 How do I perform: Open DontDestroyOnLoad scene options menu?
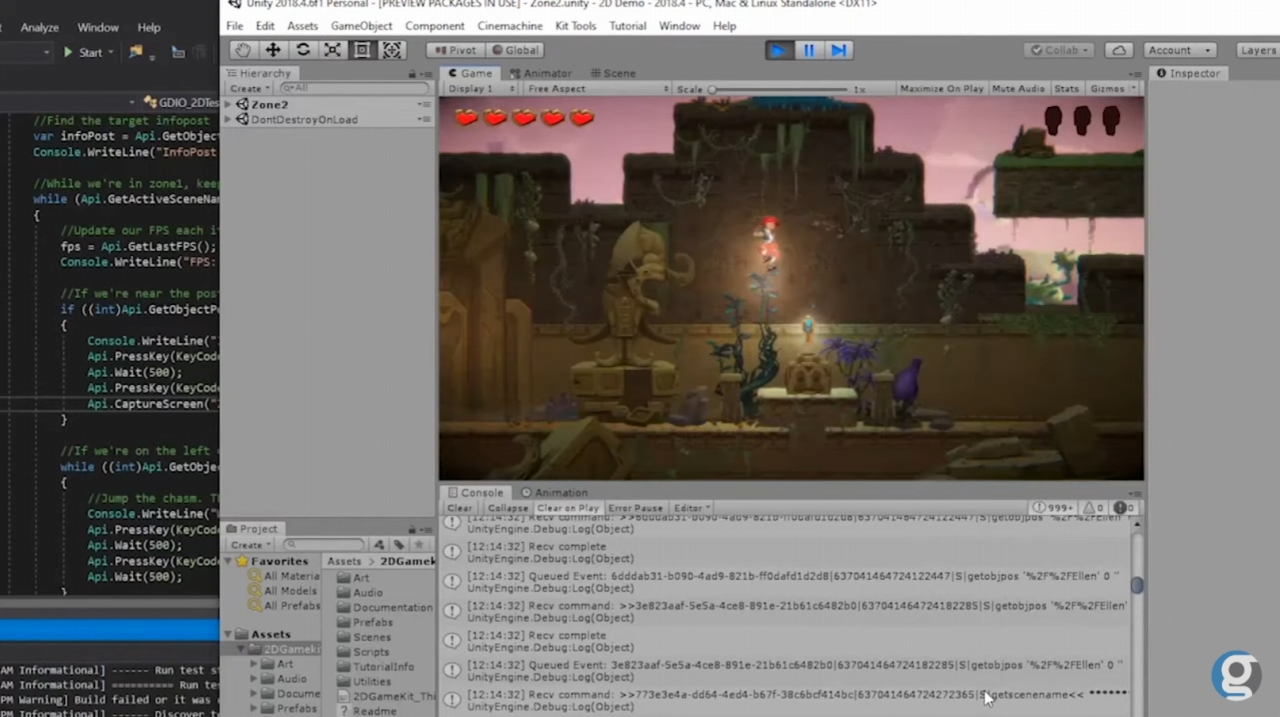424,119
